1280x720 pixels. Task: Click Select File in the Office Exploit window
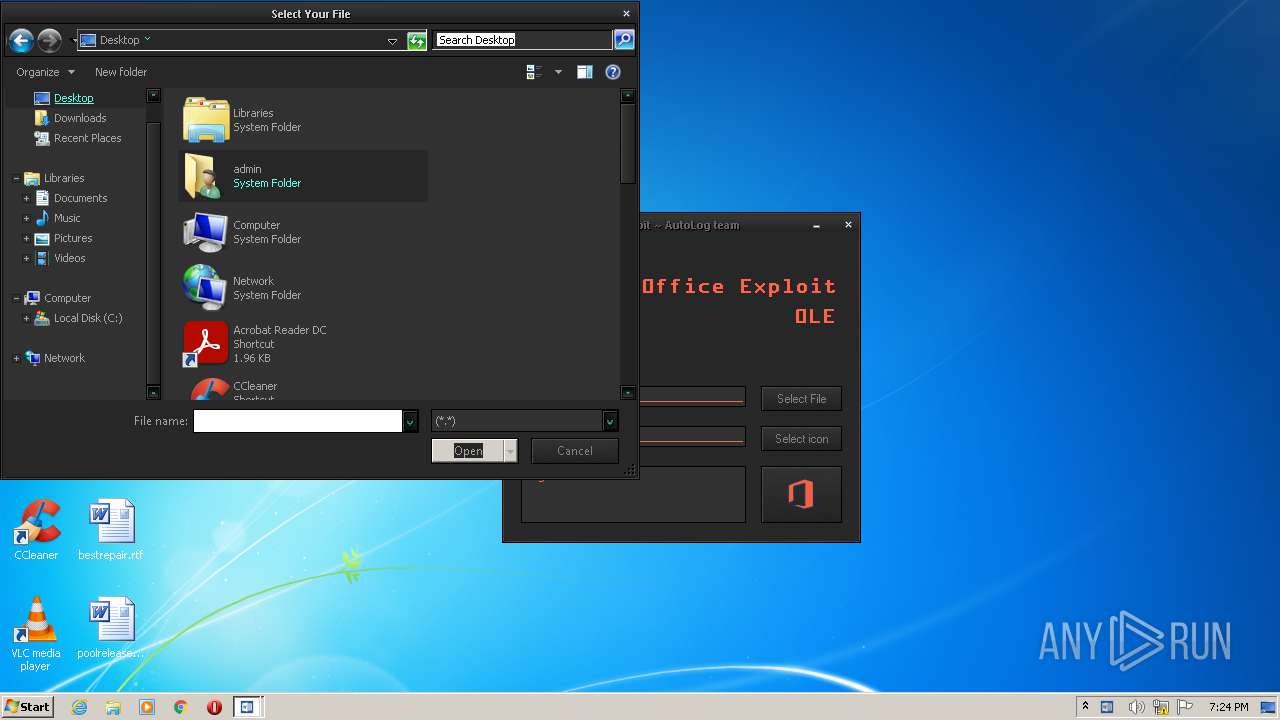pos(801,399)
